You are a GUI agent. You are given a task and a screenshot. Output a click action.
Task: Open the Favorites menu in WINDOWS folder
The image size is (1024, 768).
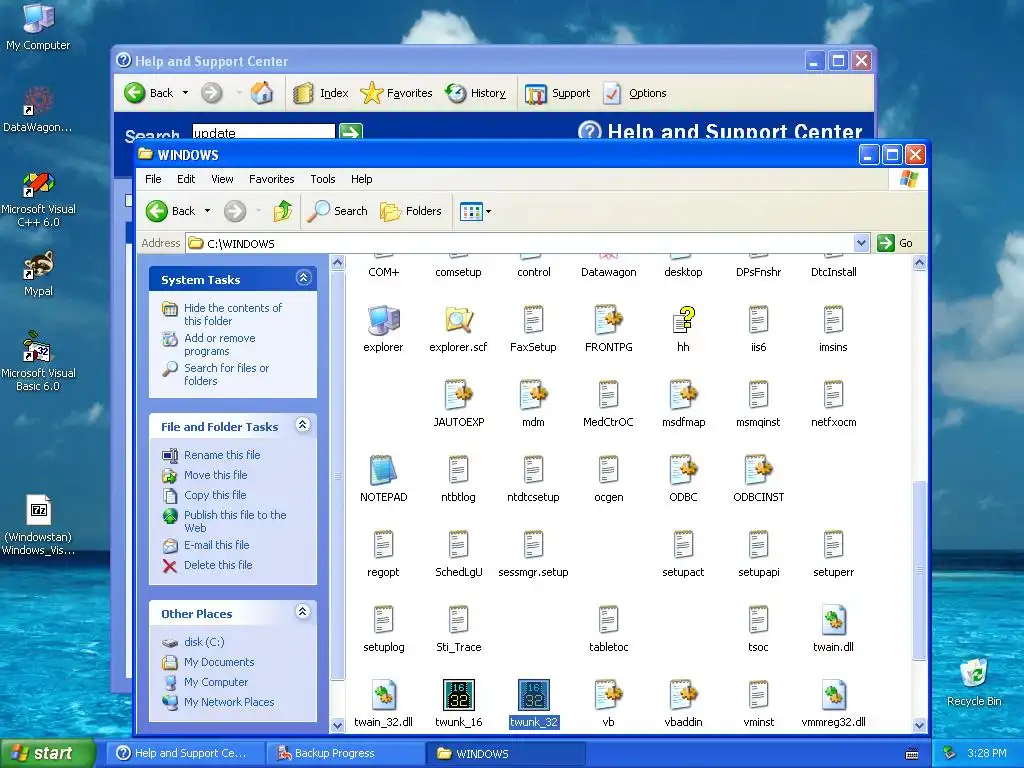point(272,179)
